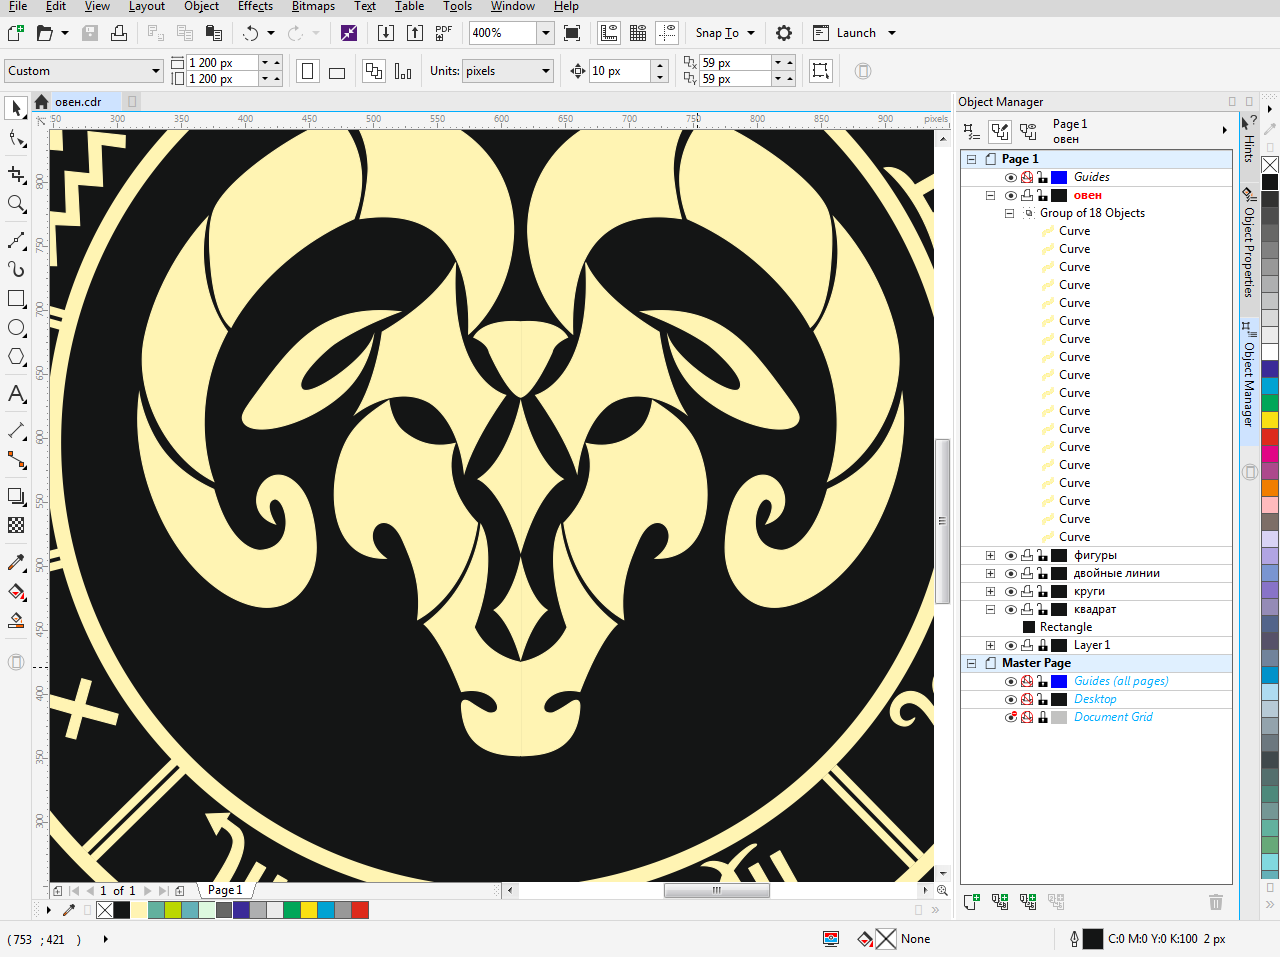Viewport: 1280px width, 957px height.
Task: Hide the фигуры layer
Action: pyautogui.click(x=1010, y=556)
